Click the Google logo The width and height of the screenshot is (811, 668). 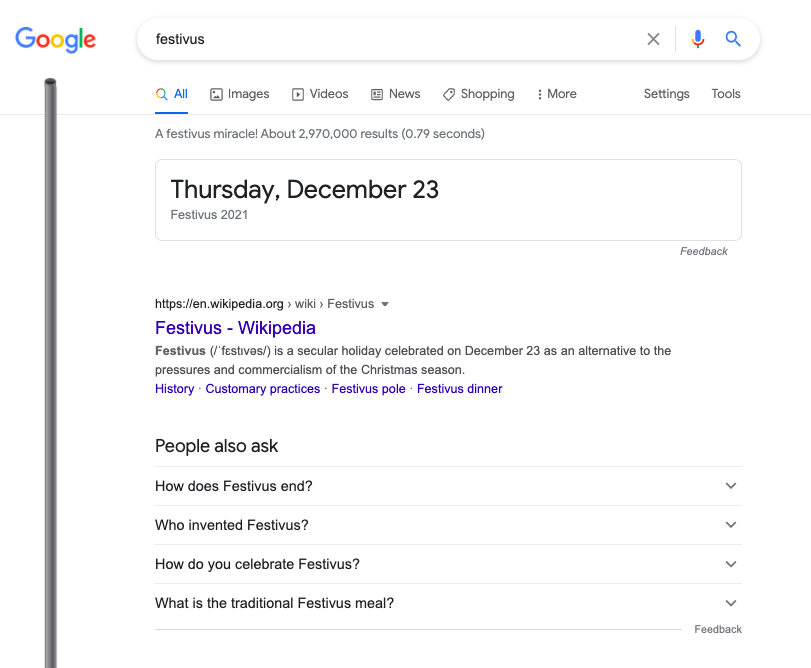click(x=55, y=39)
